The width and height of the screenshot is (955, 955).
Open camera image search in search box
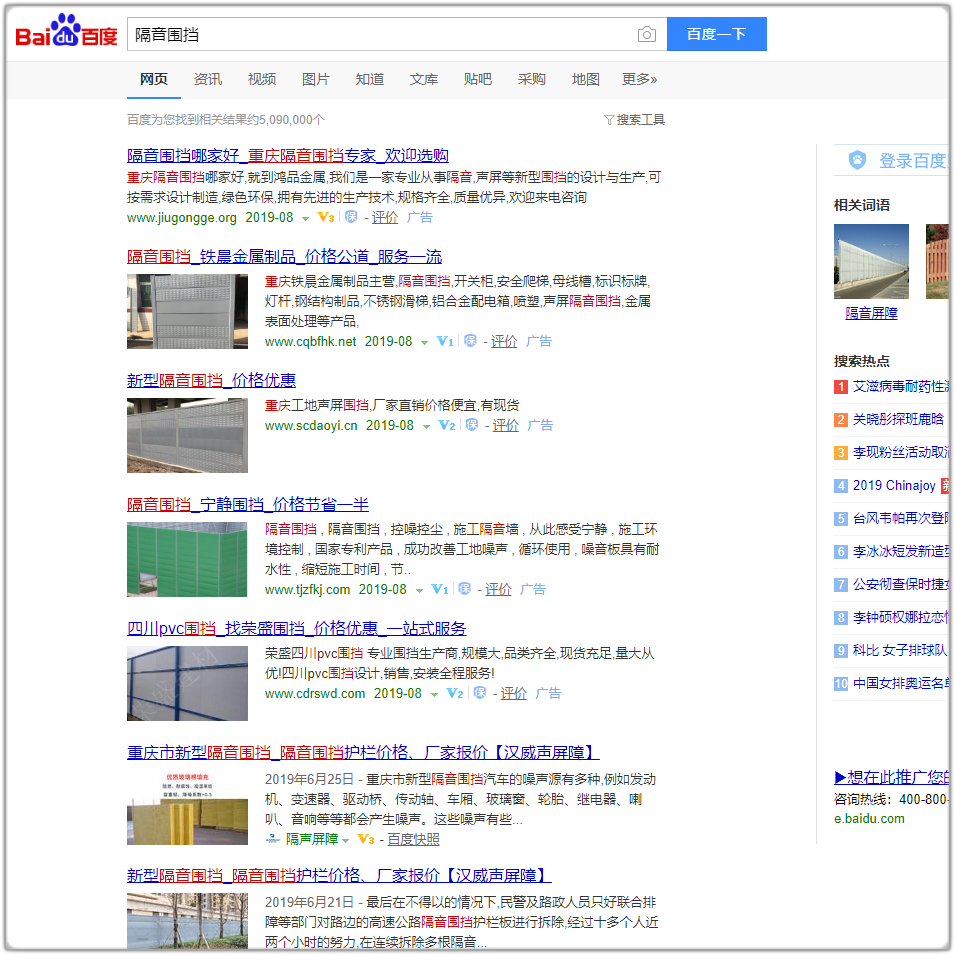tap(647, 35)
